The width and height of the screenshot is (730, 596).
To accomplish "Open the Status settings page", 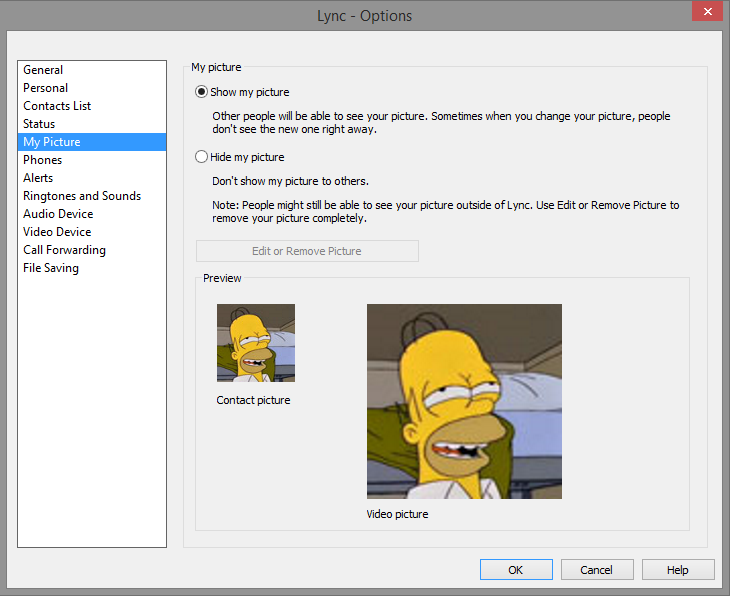I will point(92,124).
